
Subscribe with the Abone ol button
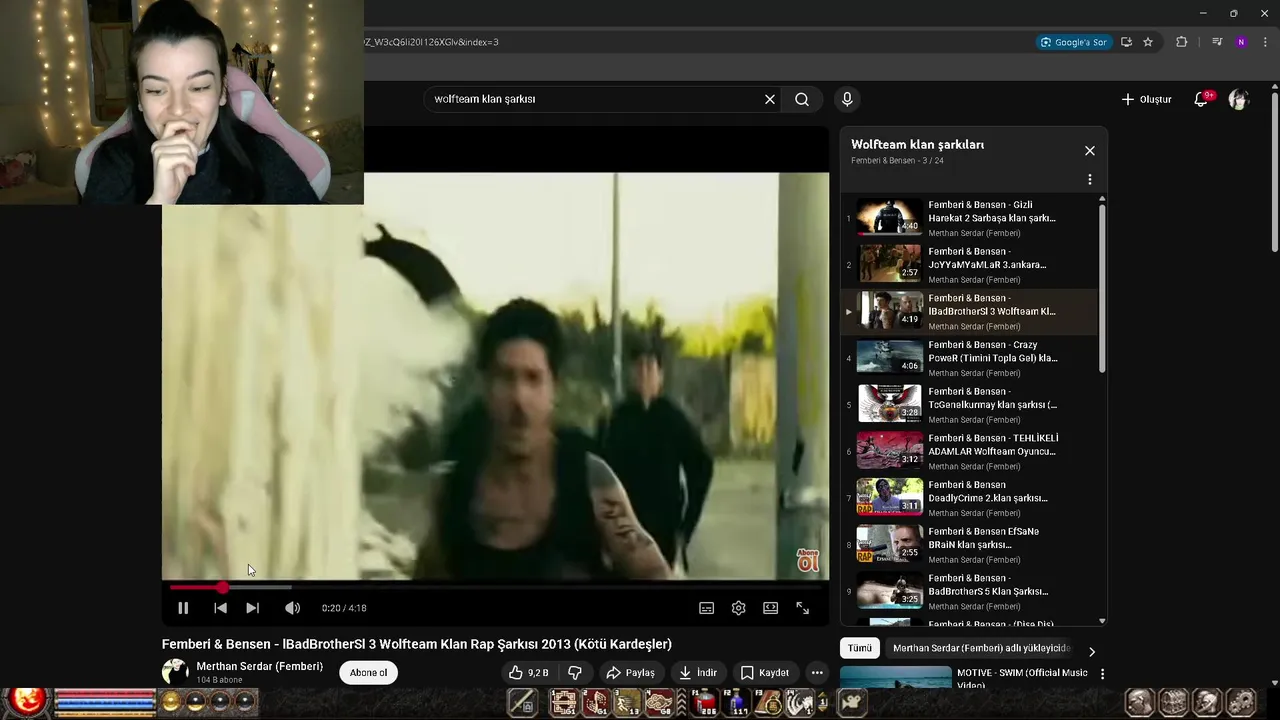[368, 673]
